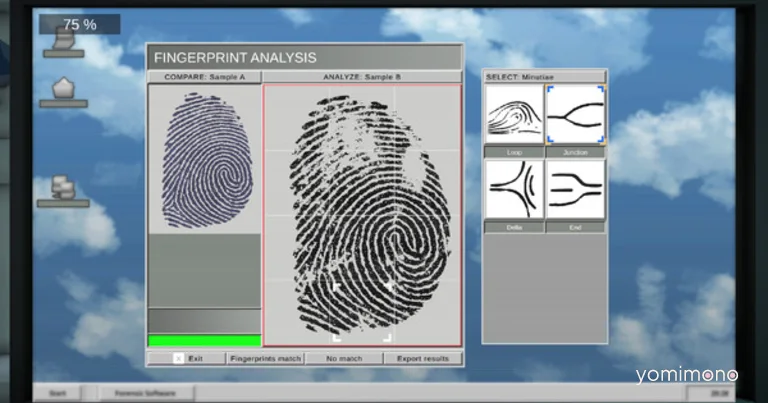Select the Delta minutiae pattern image
Screen dimensions: 768x403
tap(514, 190)
